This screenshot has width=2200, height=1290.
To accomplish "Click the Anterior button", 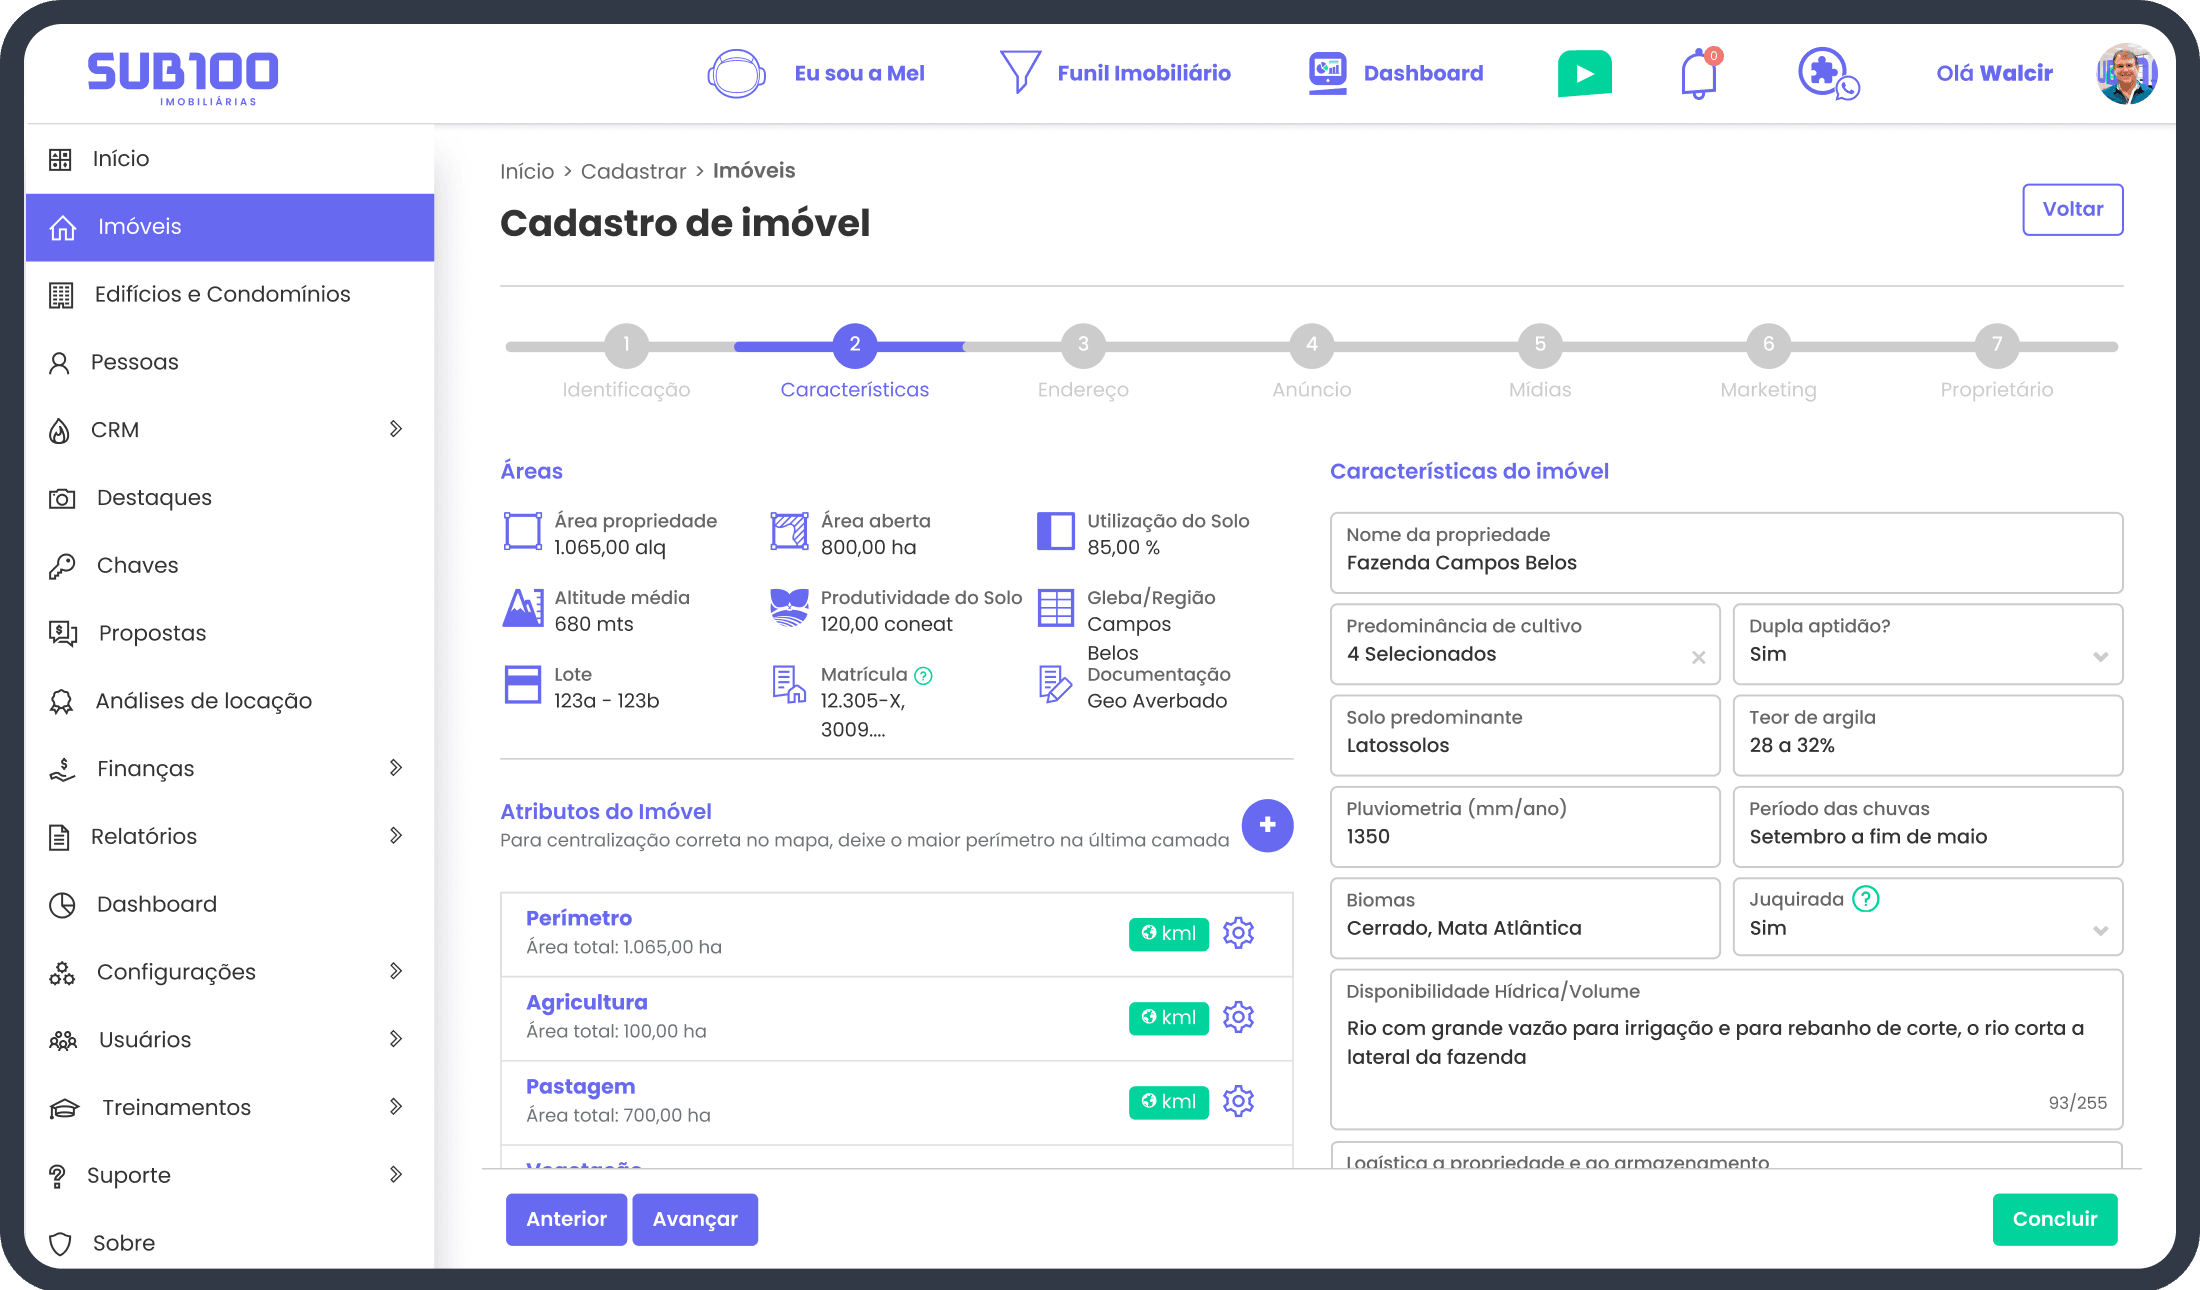I will pos(566,1219).
